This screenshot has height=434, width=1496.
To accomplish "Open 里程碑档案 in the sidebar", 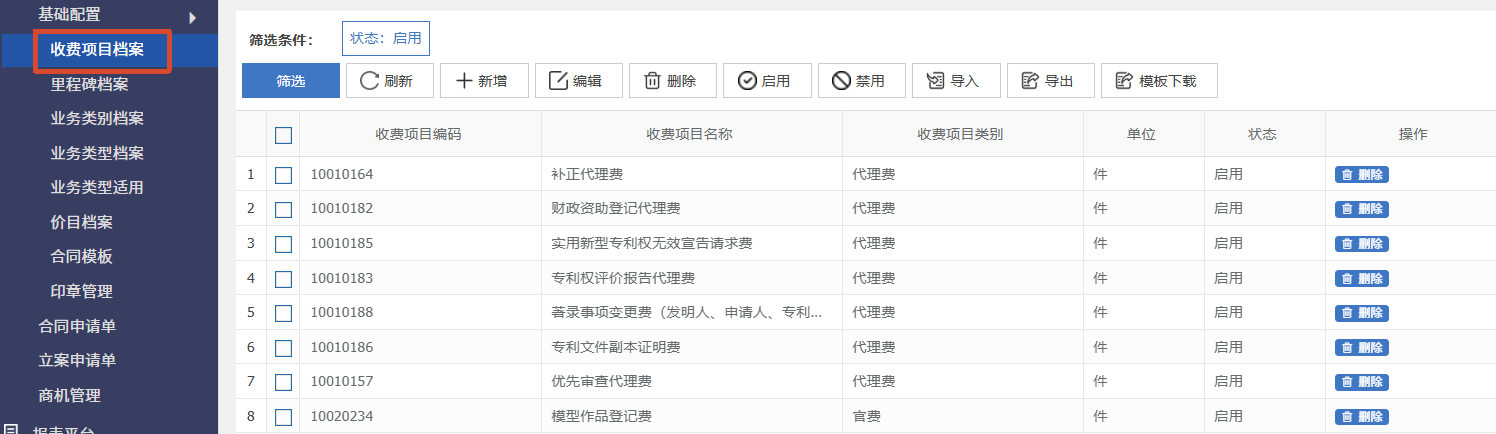I will (89, 84).
